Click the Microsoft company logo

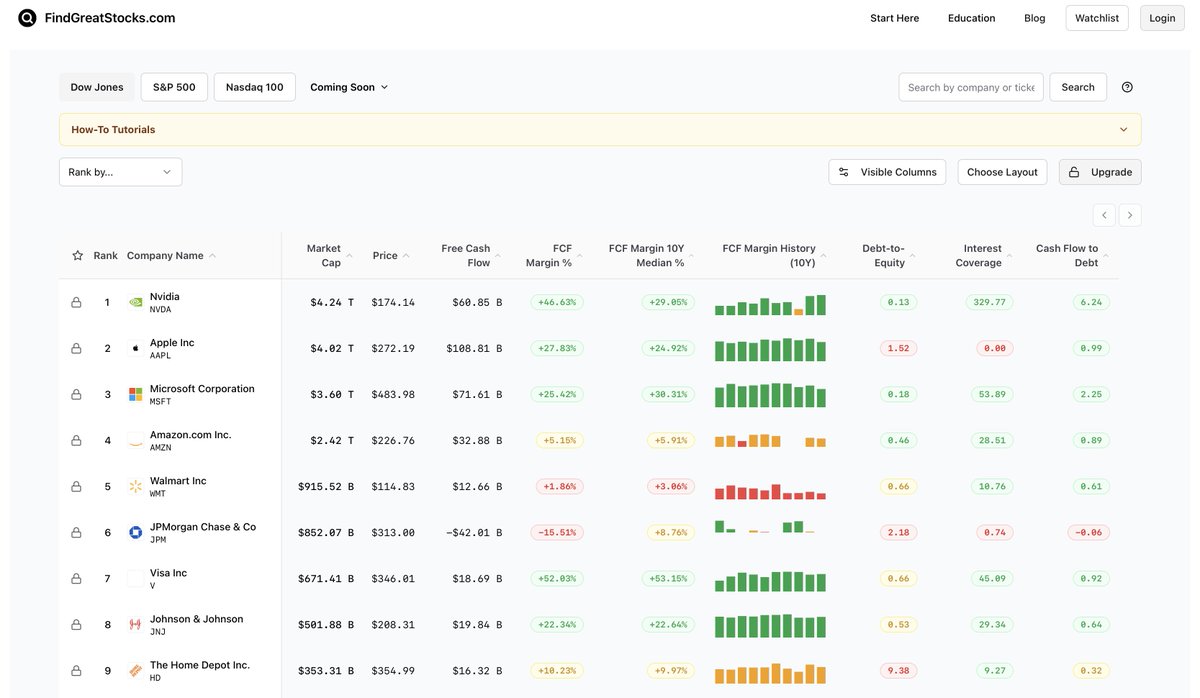tap(136, 394)
